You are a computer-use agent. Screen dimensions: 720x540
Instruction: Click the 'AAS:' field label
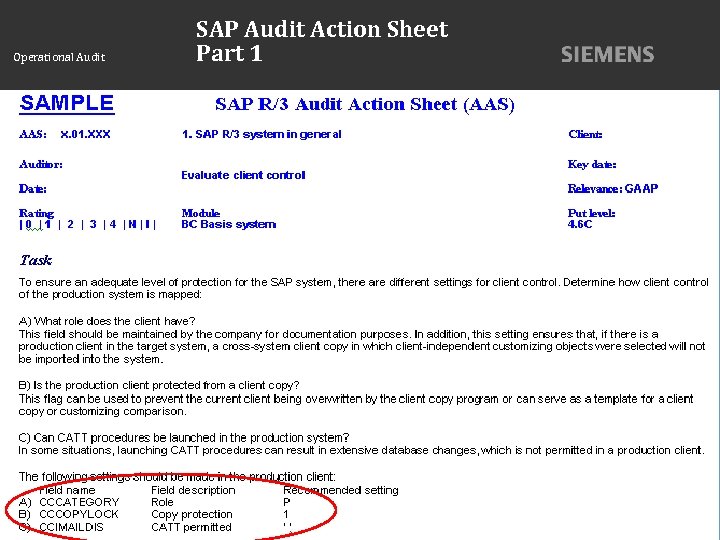pos(33,134)
